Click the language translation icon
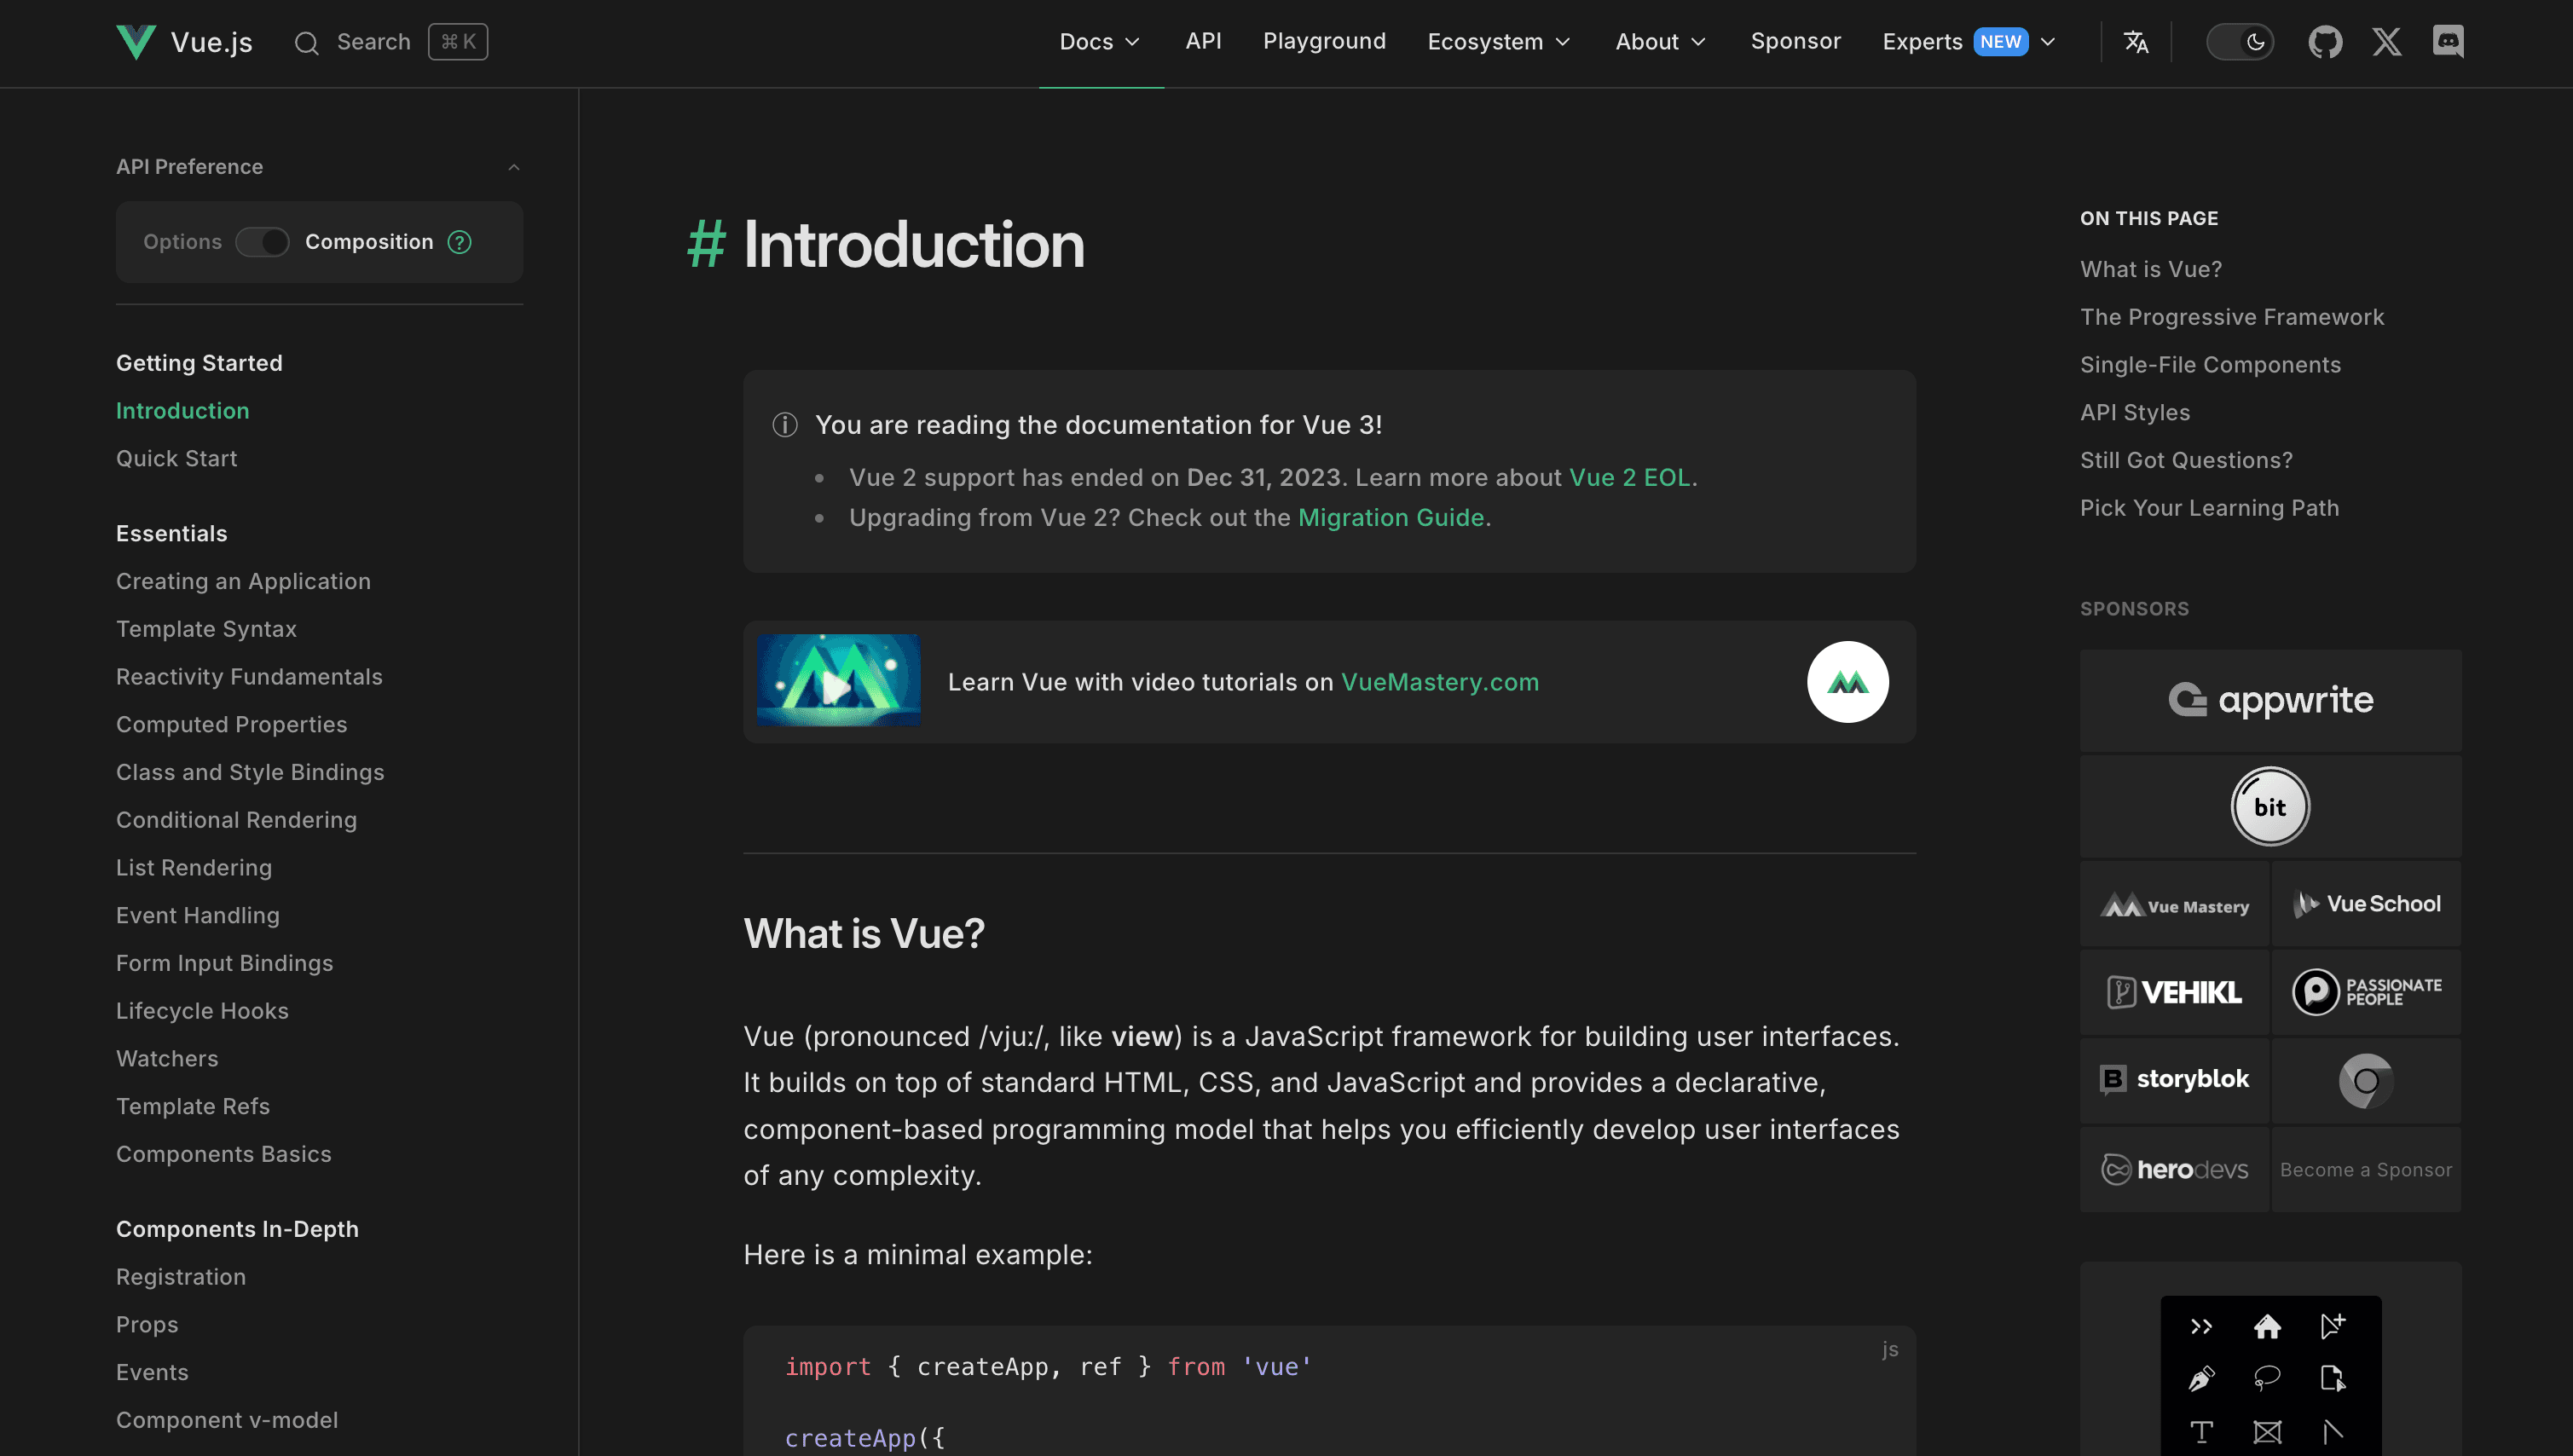2573x1456 pixels. point(2136,41)
